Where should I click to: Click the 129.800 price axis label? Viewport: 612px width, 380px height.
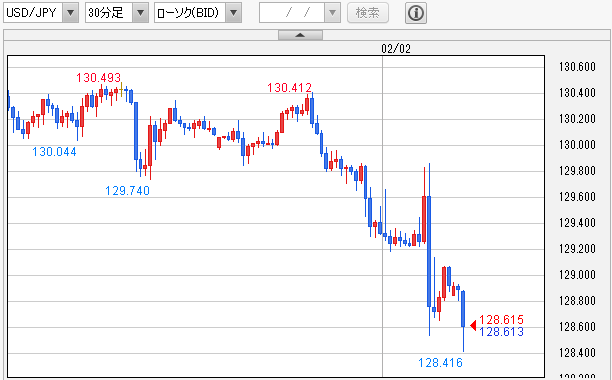coord(577,171)
